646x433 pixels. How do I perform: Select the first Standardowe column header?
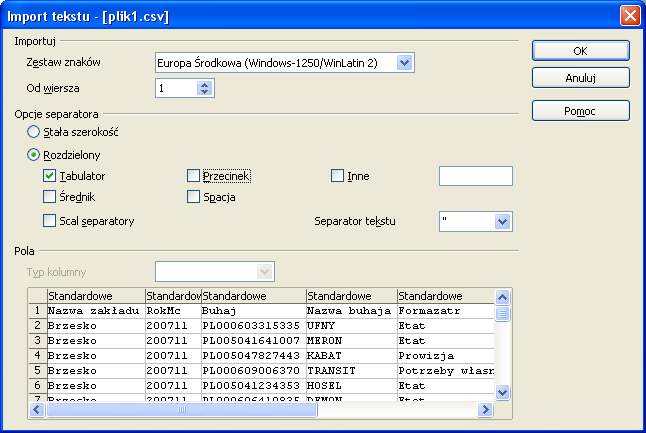pos(96,296)
